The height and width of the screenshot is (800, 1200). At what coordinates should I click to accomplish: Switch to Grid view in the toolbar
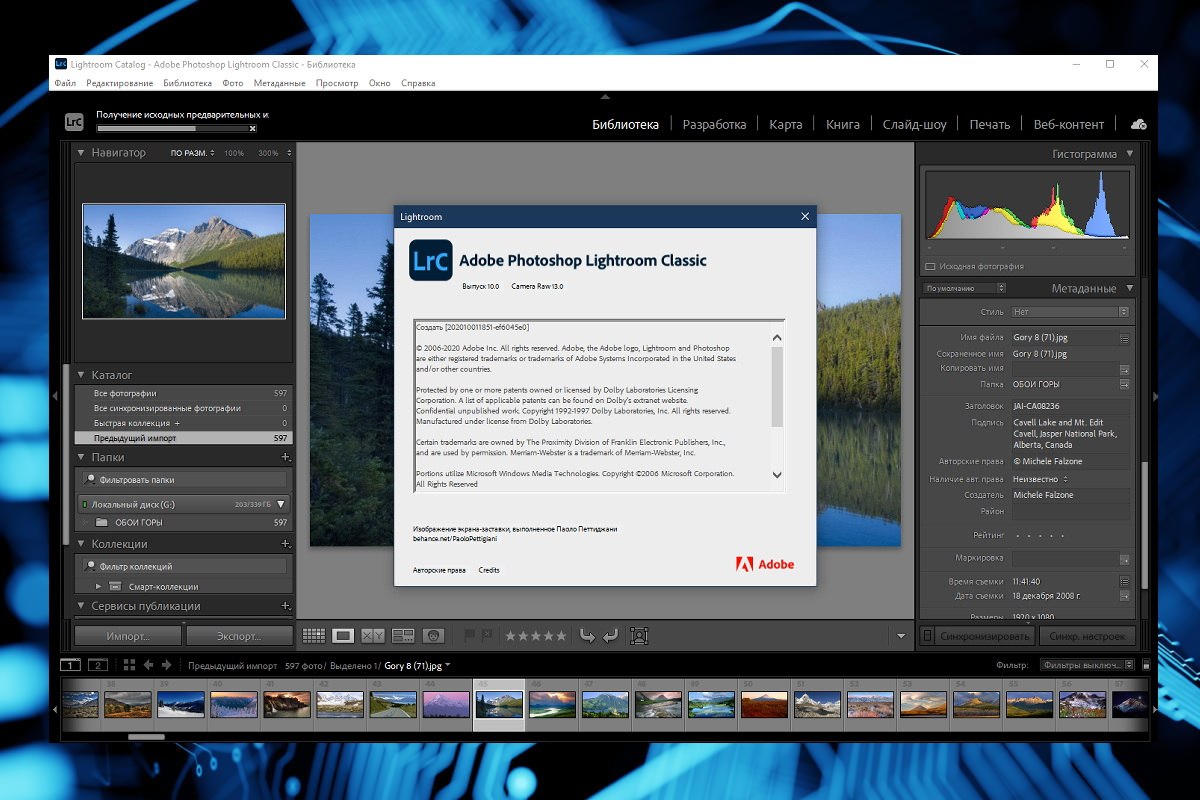click(x=313, y=635)
